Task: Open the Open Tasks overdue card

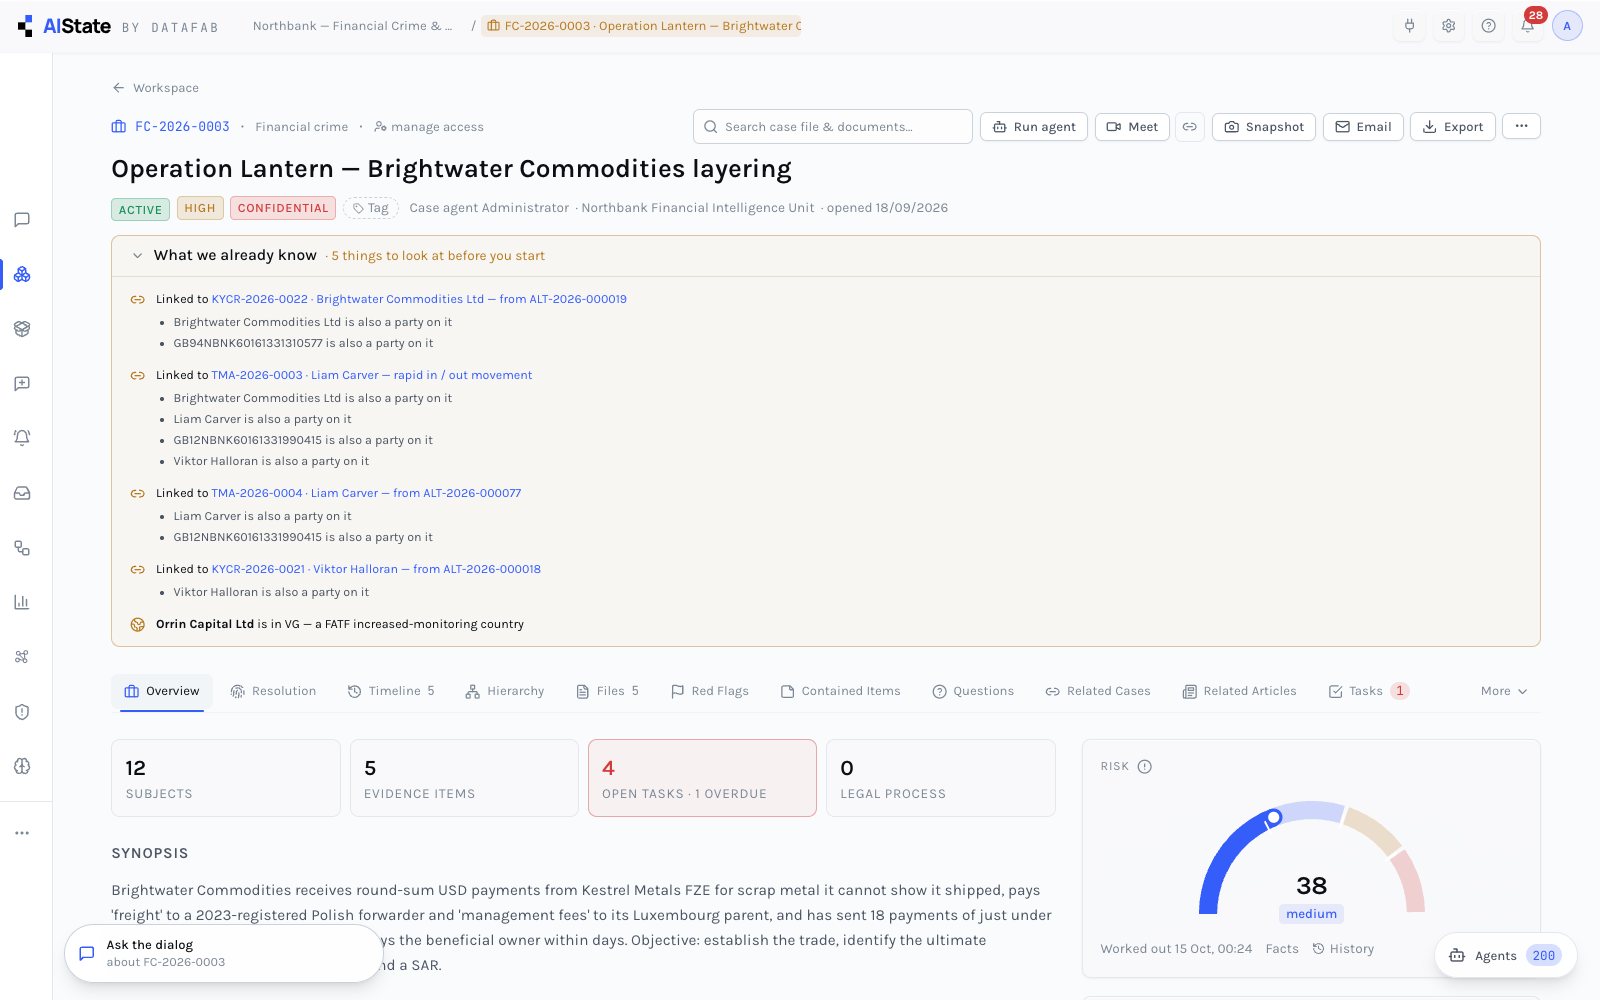Action: [702, 778]
